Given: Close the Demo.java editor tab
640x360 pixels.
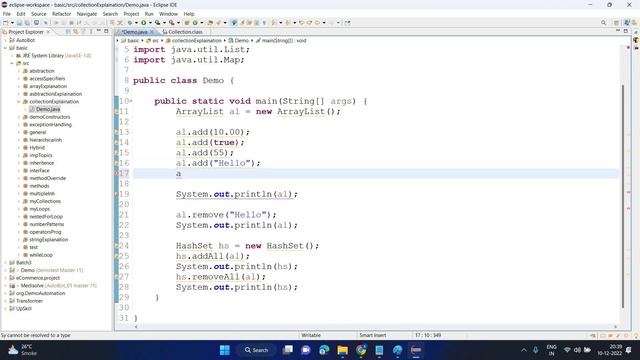Looking at the screenshot, I should (152, 31).
